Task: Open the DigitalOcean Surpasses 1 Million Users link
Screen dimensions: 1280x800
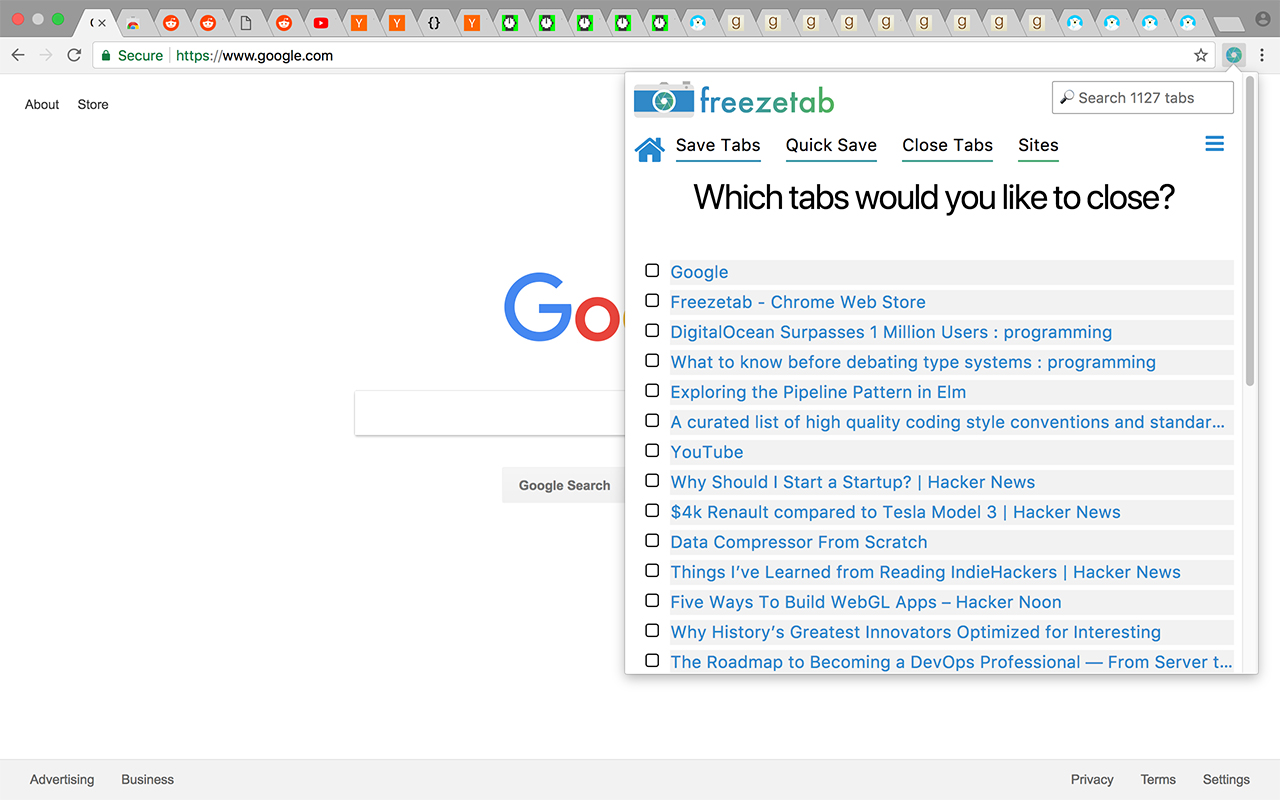Action: coord(891,332)
